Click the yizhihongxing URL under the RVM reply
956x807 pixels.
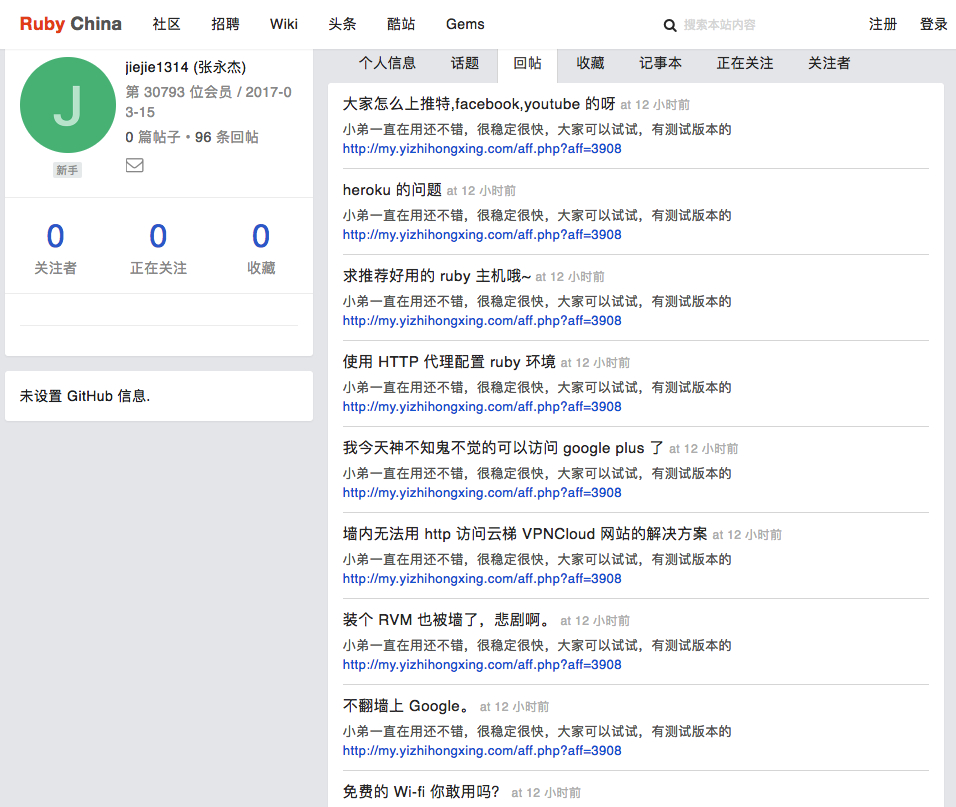[482, 665]
